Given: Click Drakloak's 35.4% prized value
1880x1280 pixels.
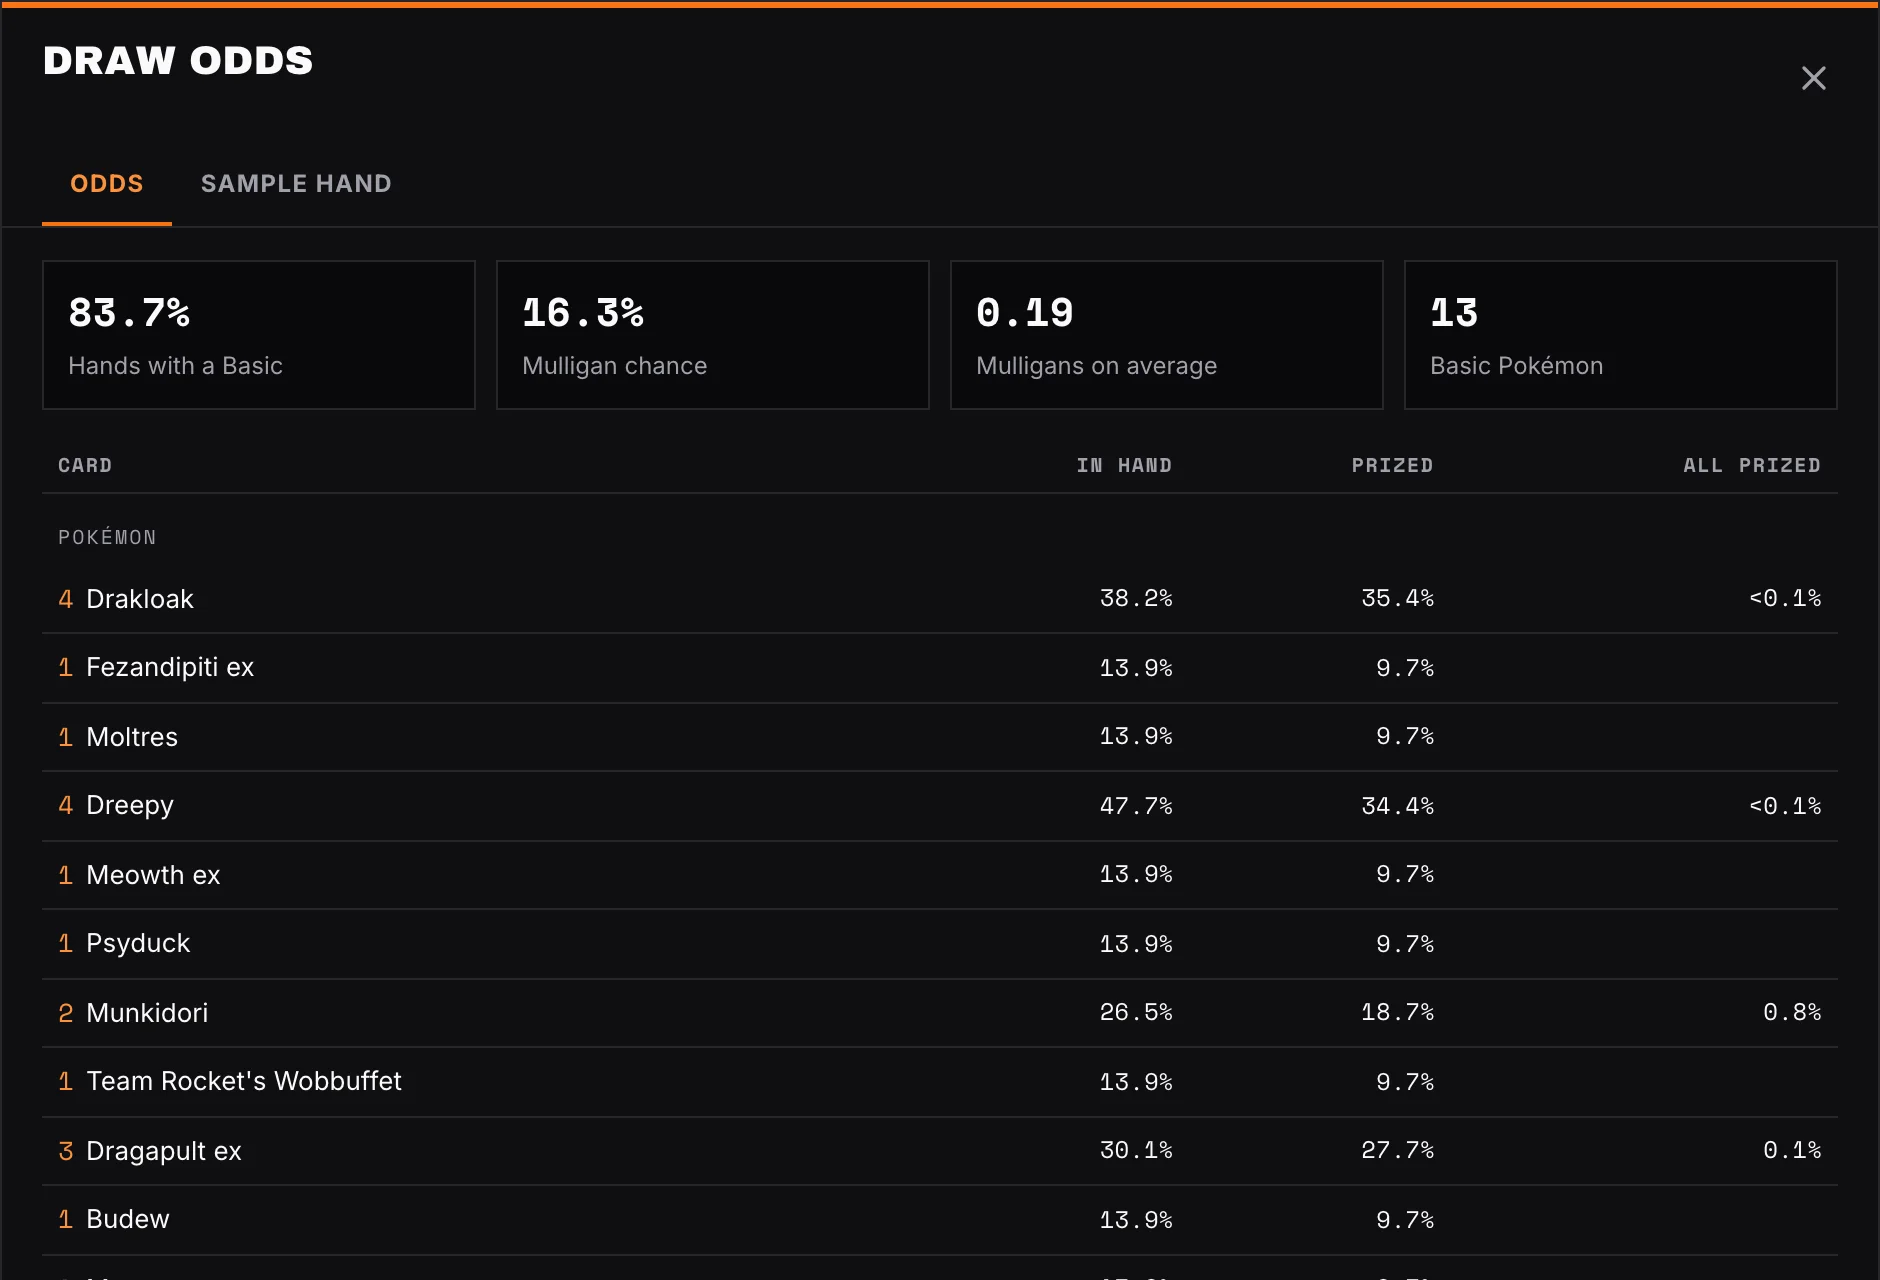Looking at the screenshot, I should pyautogui.click(x=1398, y=598).
